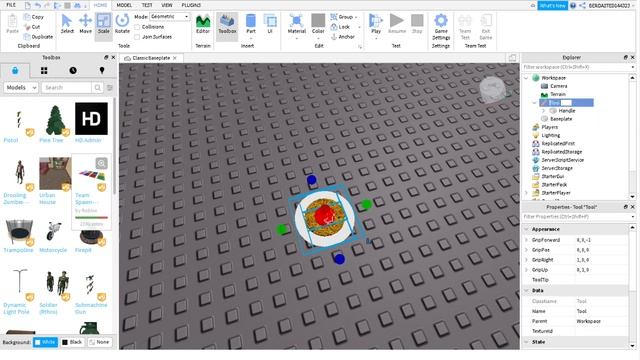Set toolbox background to White
The height and width of the screenshot is (360, 640).
[x=45, y=342]
